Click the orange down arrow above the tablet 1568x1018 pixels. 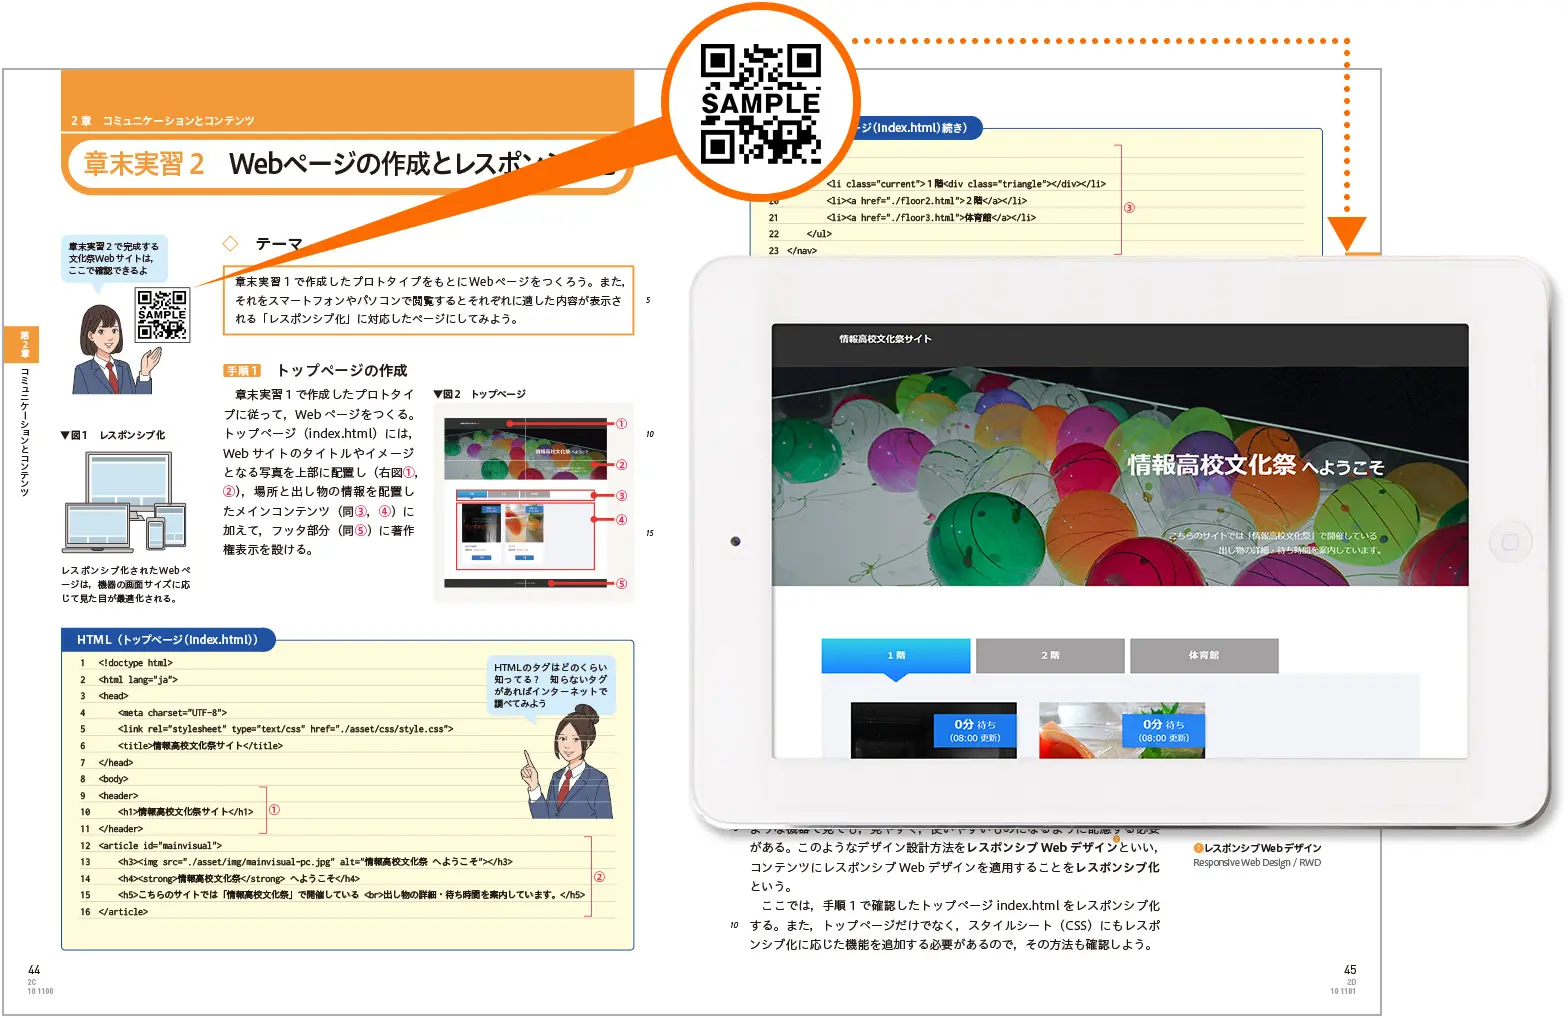point(1346,233)
